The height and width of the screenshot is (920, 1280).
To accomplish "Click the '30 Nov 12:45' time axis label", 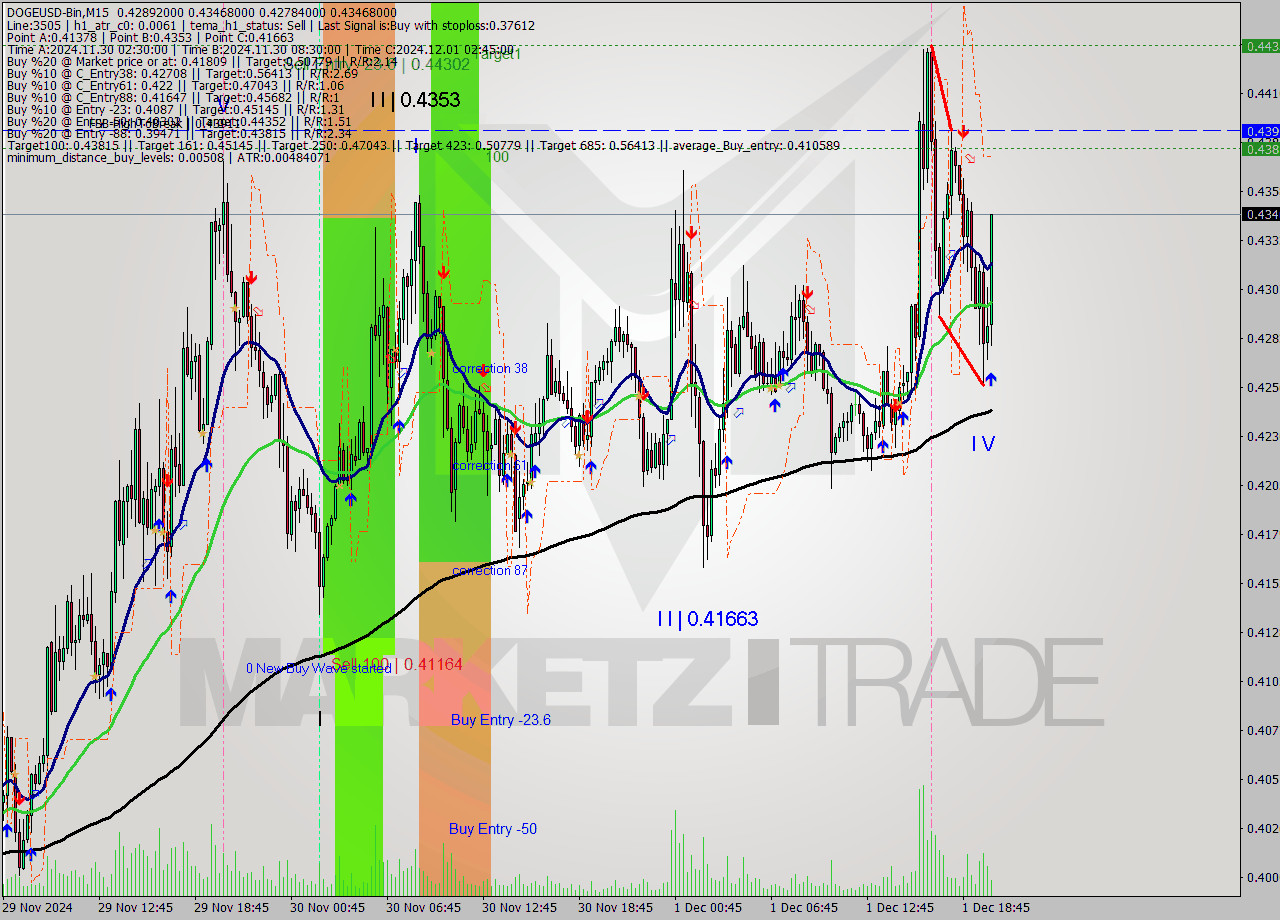I will click(519, 908).
